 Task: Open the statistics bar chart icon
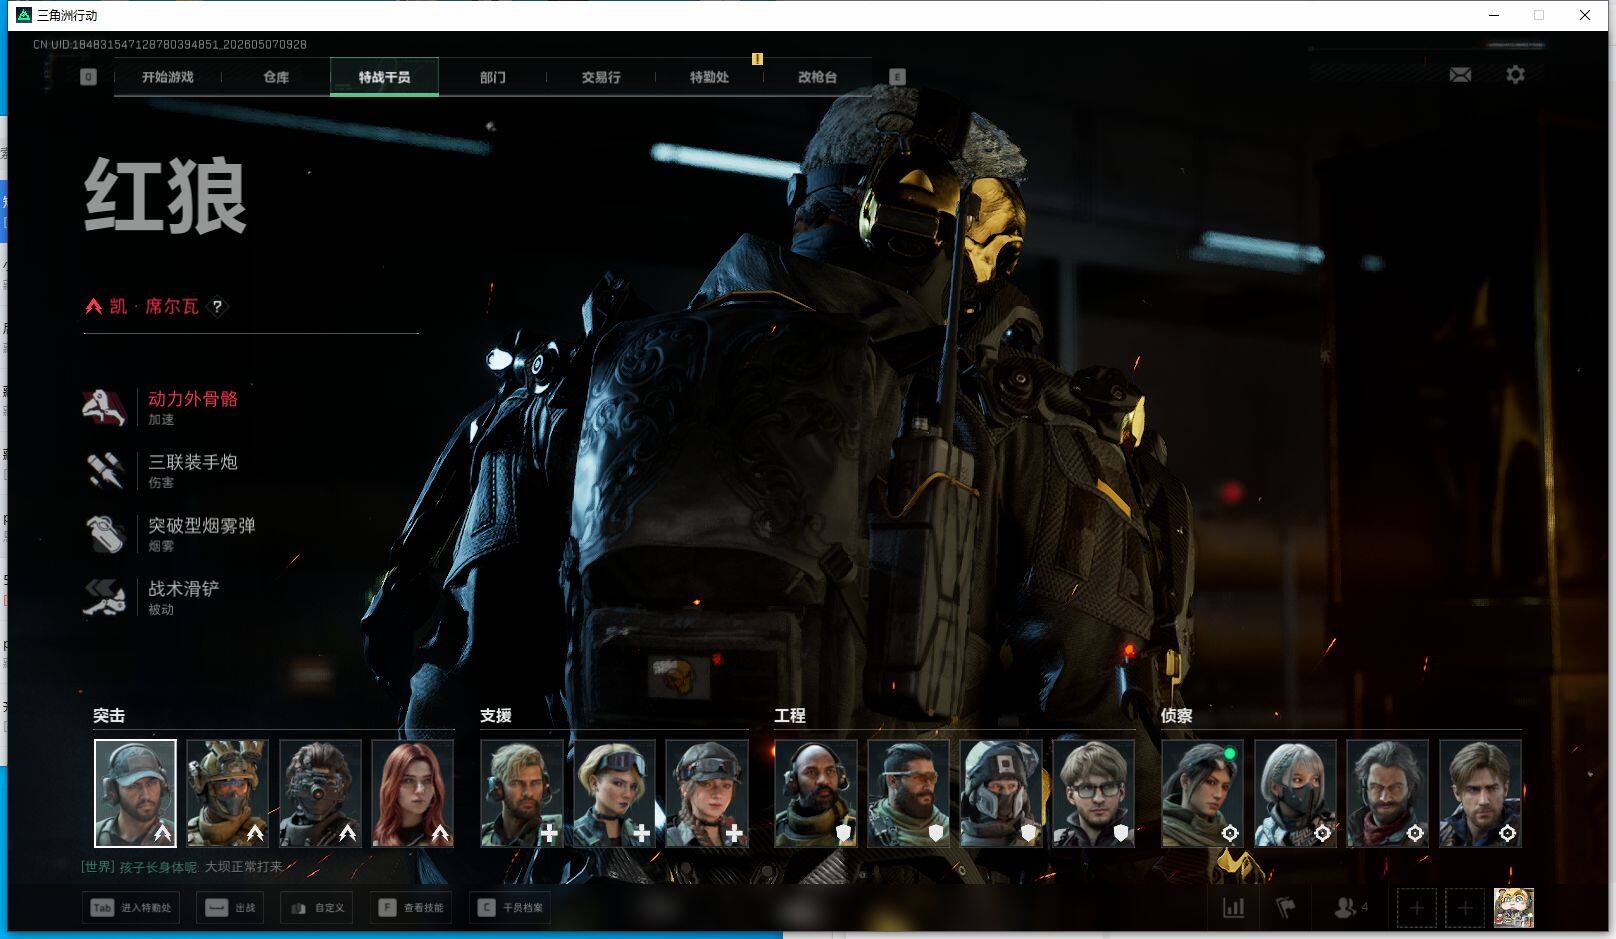[x=1234, y=908]
